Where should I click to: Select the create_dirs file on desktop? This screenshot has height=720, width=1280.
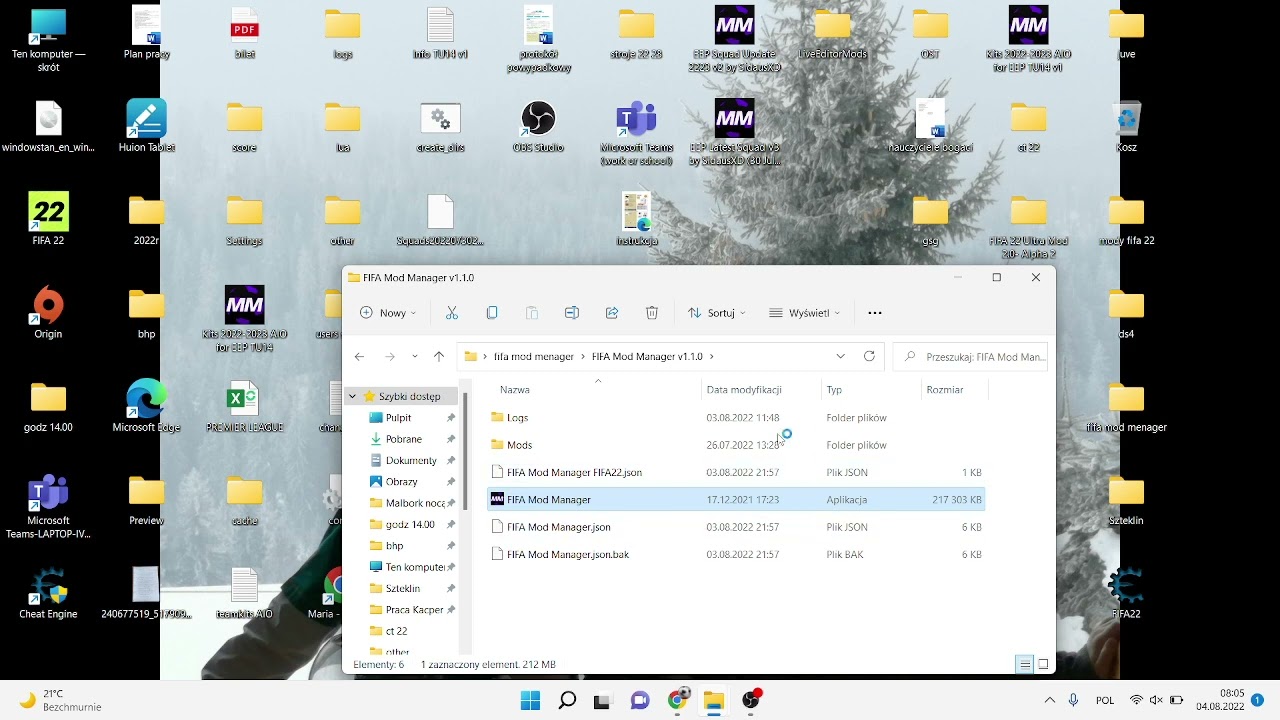click(x=440, y=127)
